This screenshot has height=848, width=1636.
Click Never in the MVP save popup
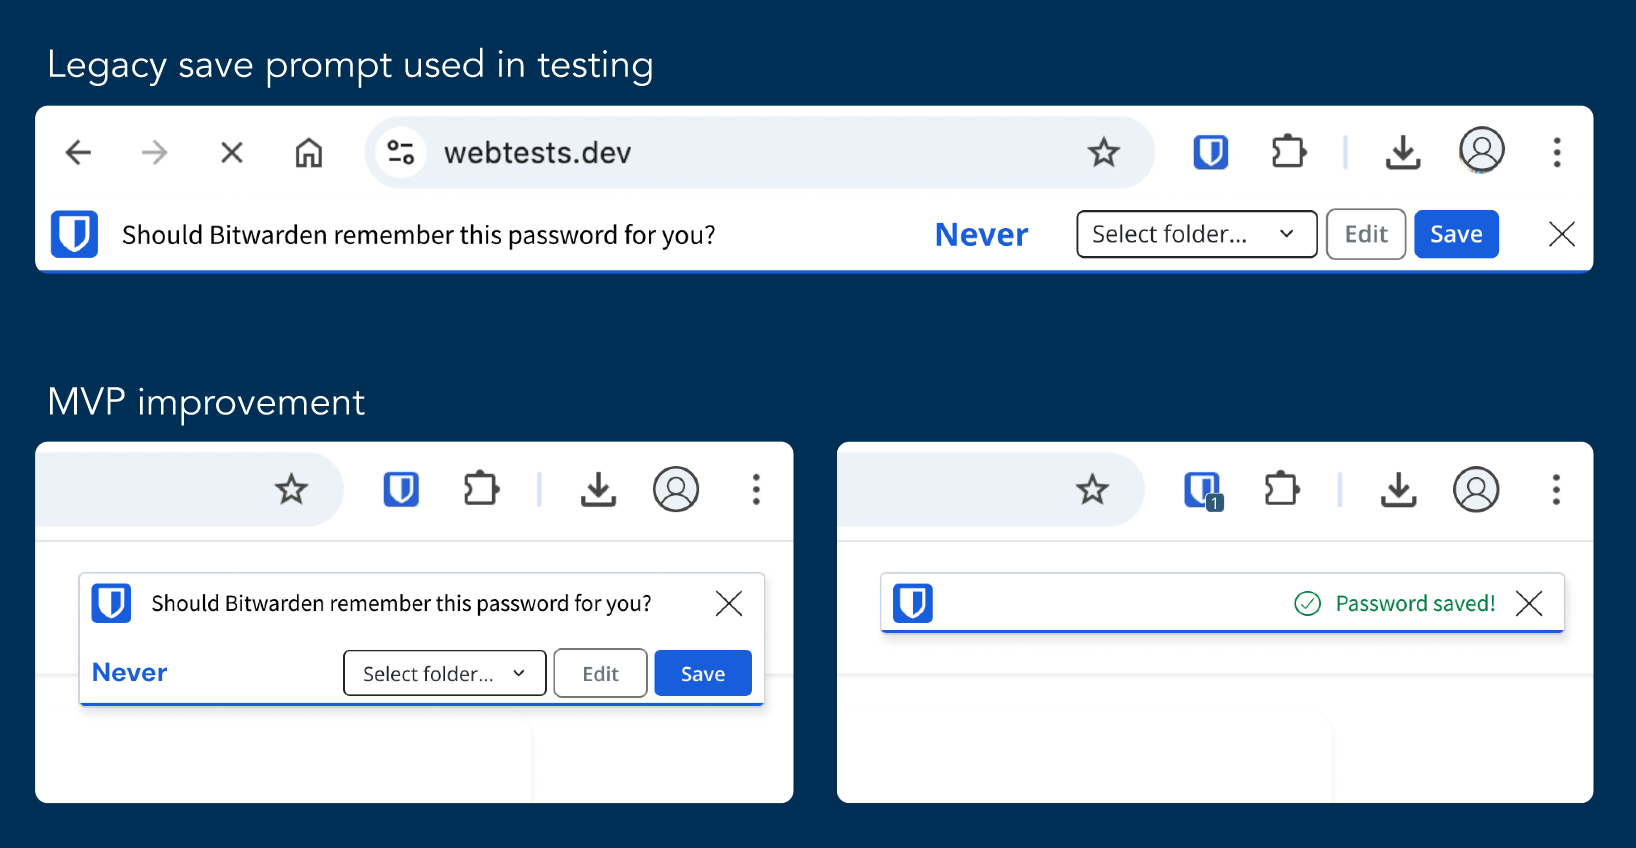coord(129,673)
